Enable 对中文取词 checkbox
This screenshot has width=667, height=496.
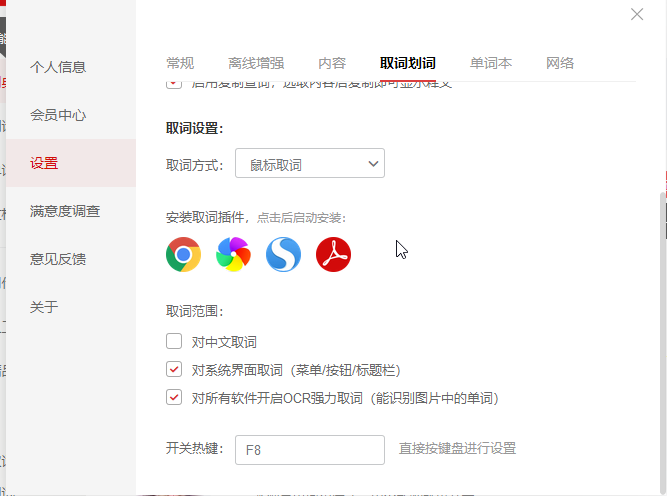(x=174, y=341)
